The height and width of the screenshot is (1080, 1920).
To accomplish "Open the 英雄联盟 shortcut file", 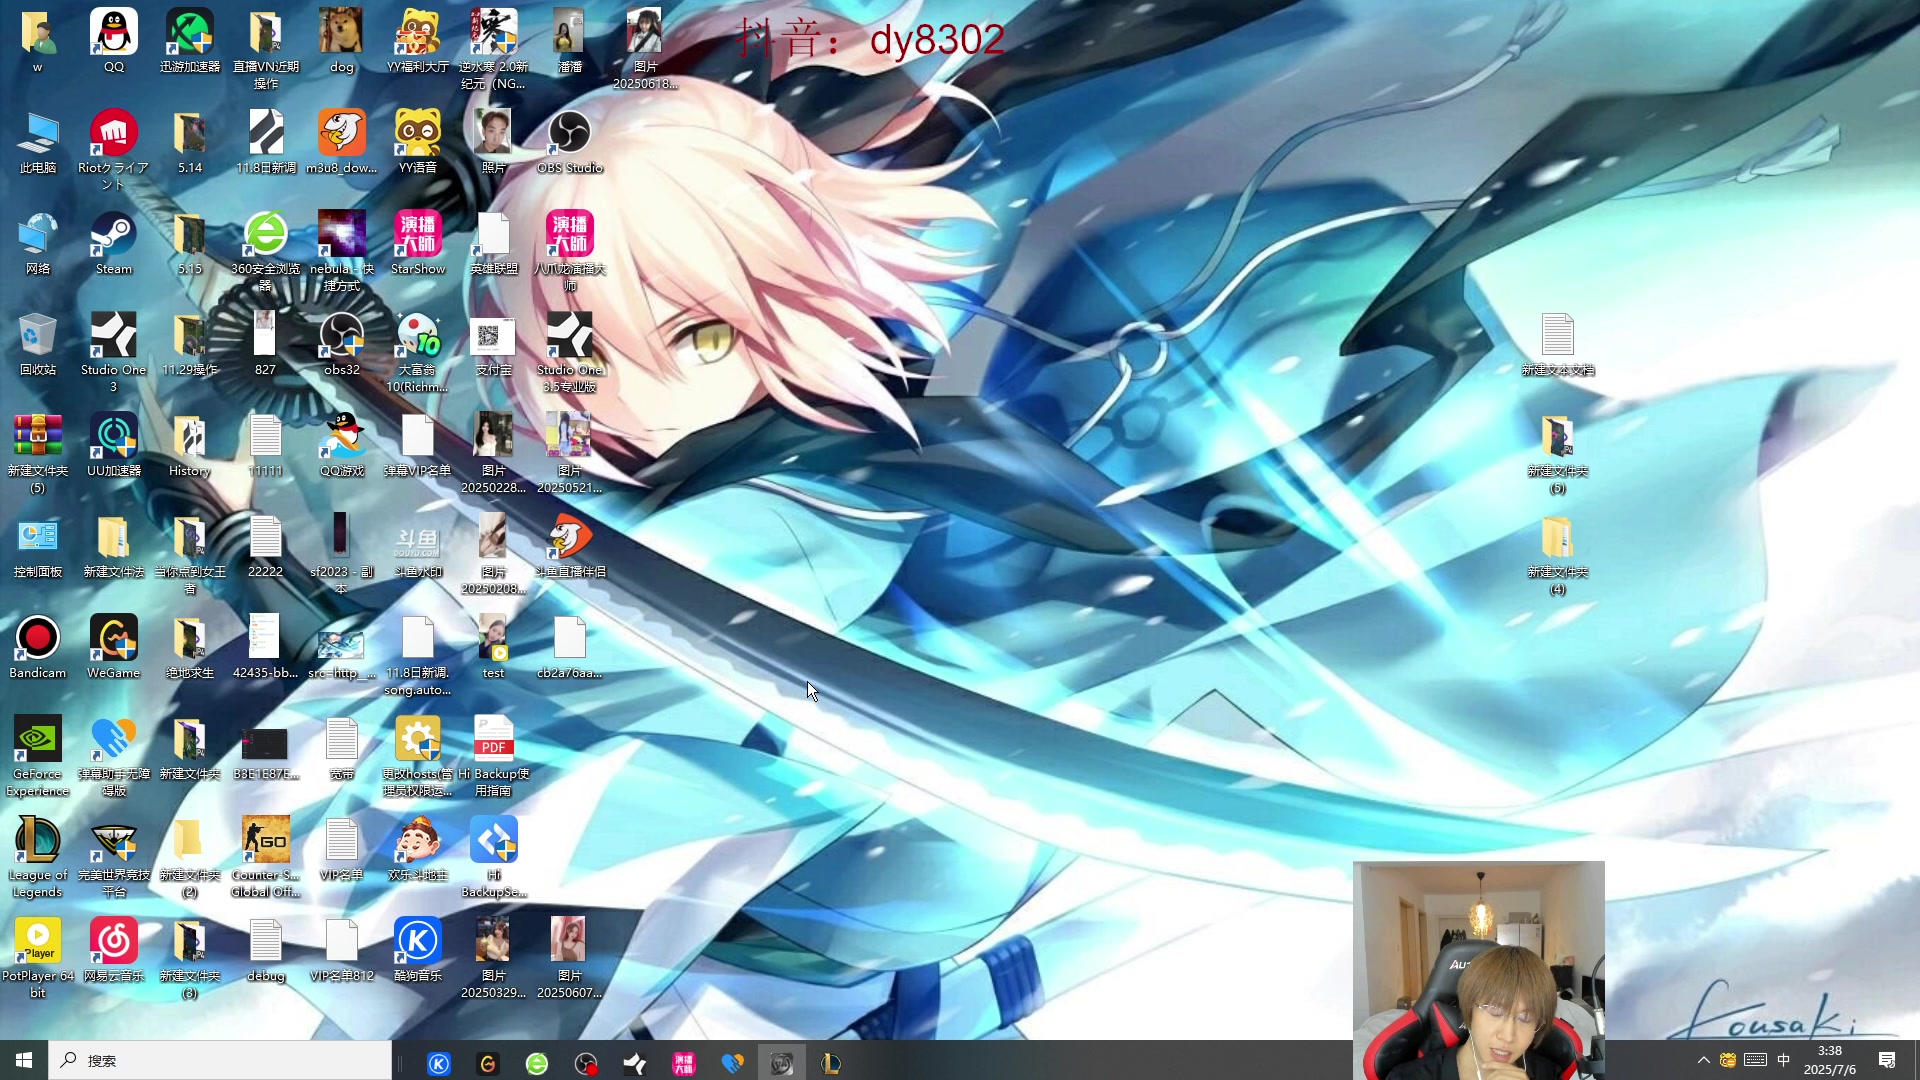I will point(494,234).
